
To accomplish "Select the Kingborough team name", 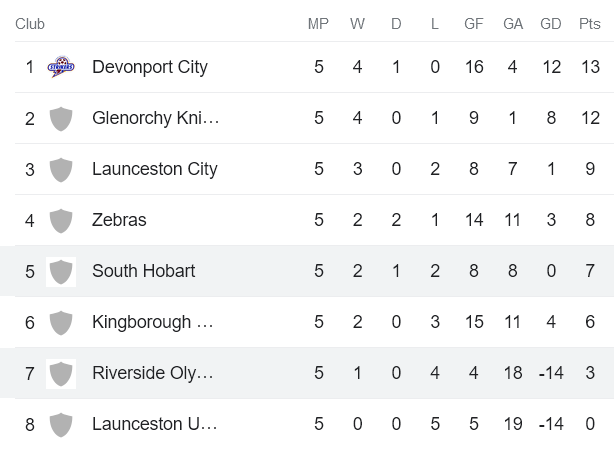I will [x=152, y=322].
